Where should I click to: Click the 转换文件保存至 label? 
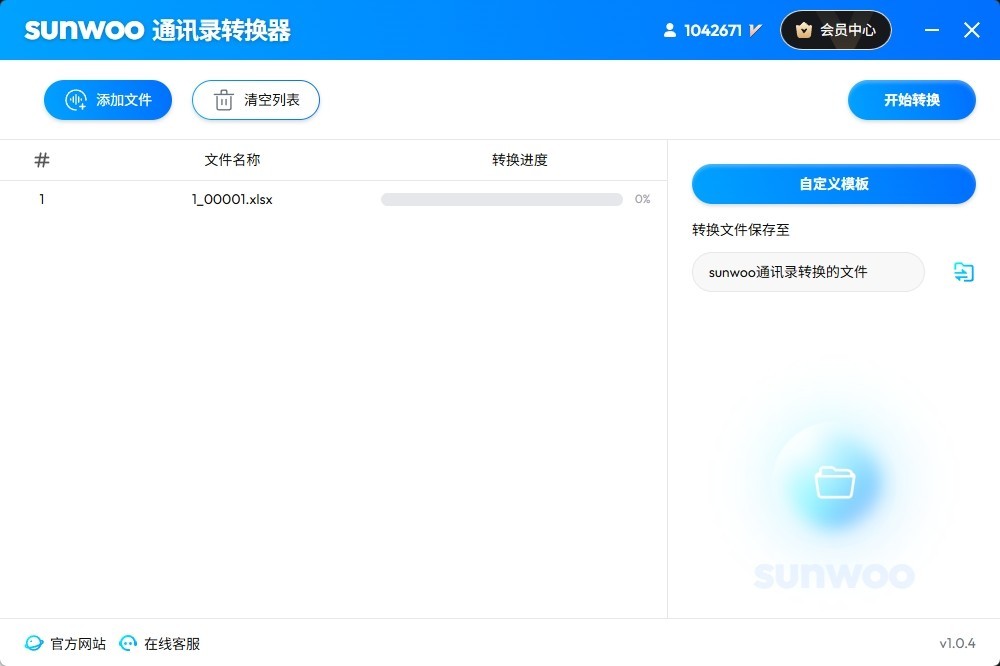pos(740,230)
